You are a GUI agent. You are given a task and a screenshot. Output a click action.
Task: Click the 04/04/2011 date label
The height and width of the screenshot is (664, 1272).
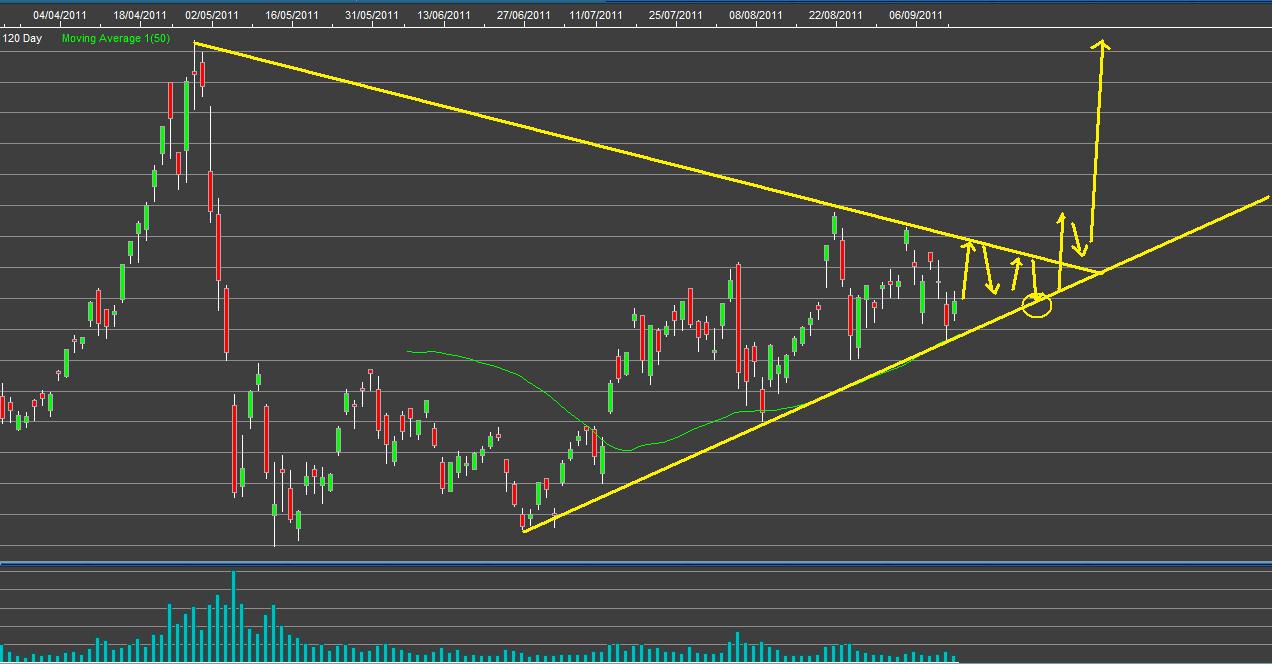pyautogui.click(x=60, y=15)
